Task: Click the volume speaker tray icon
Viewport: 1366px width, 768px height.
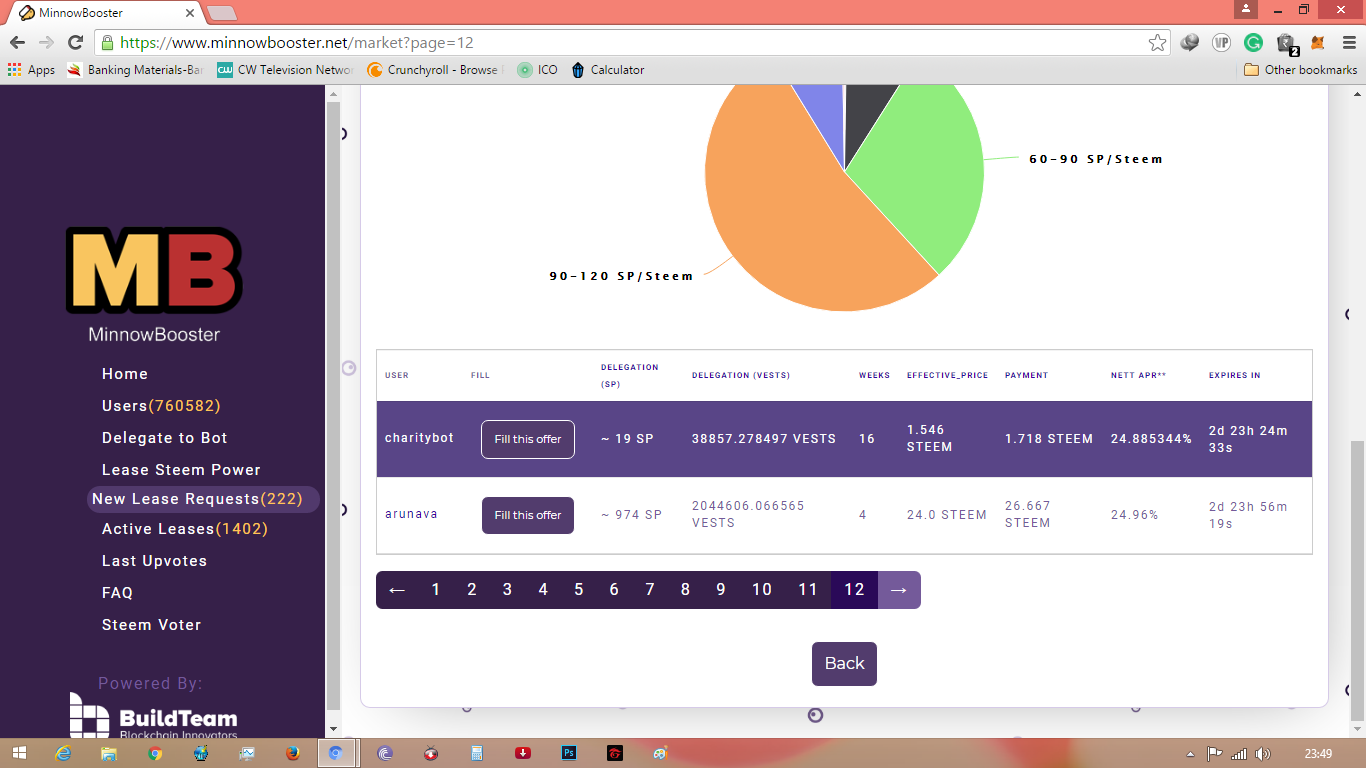Action: [1263, 754]
